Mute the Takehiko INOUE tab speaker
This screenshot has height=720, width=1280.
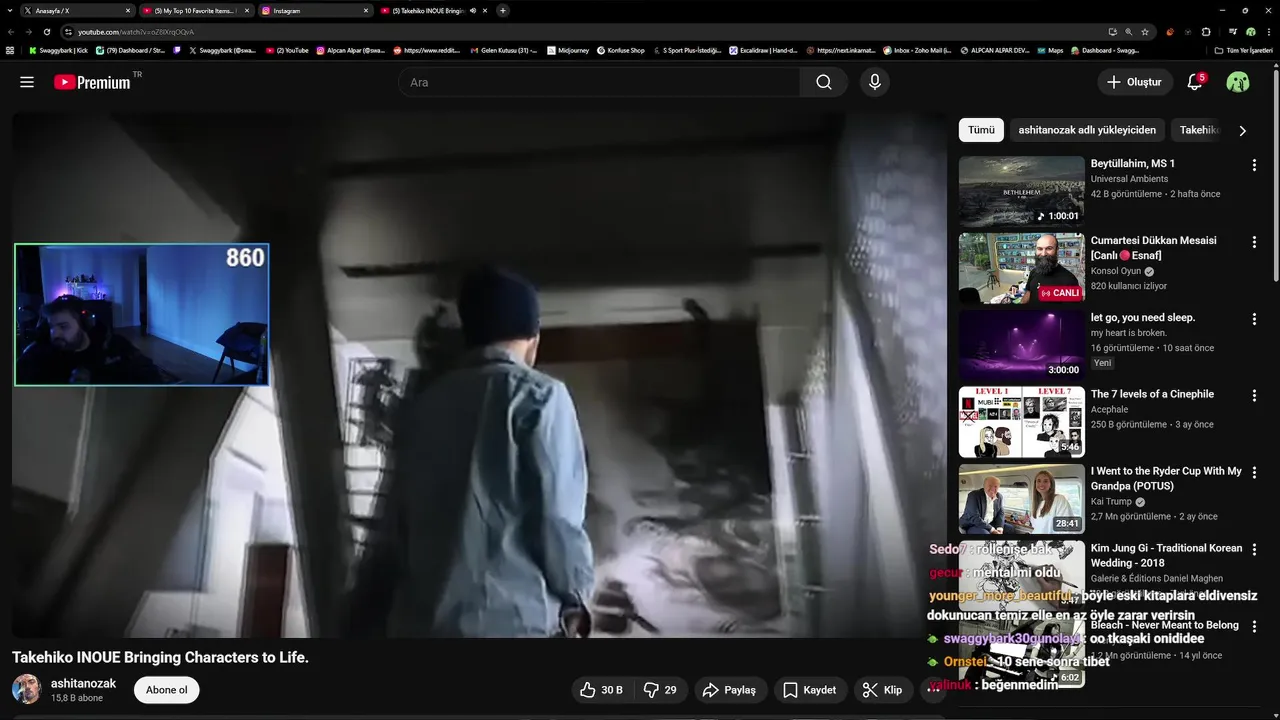(x=473, y=10)
